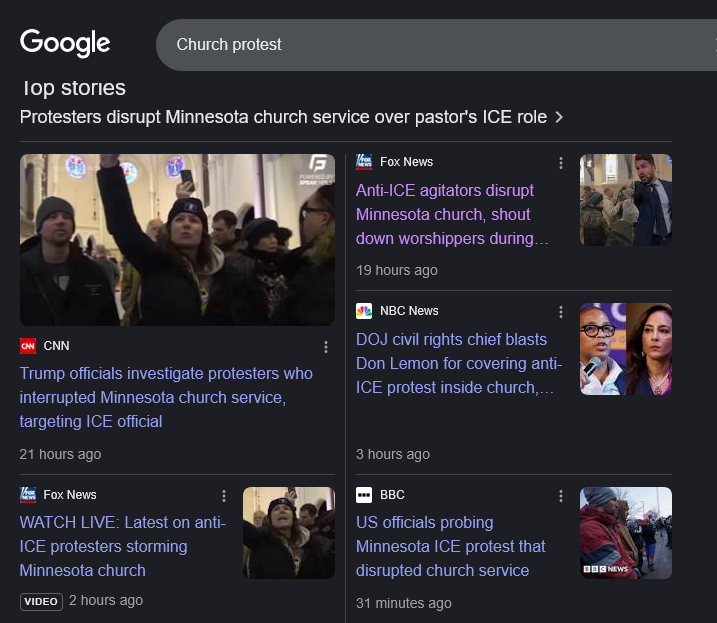The width and height of the screenshot is (717, 623).
Task: Open three-dot menu for NBC News story
Action: [561, 312]
